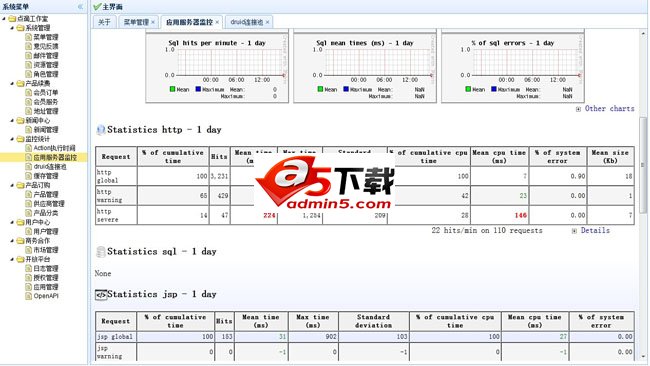The image size is (650, 366).
Task: Click the page icon beside 产品管理
Action: [29, 194]
